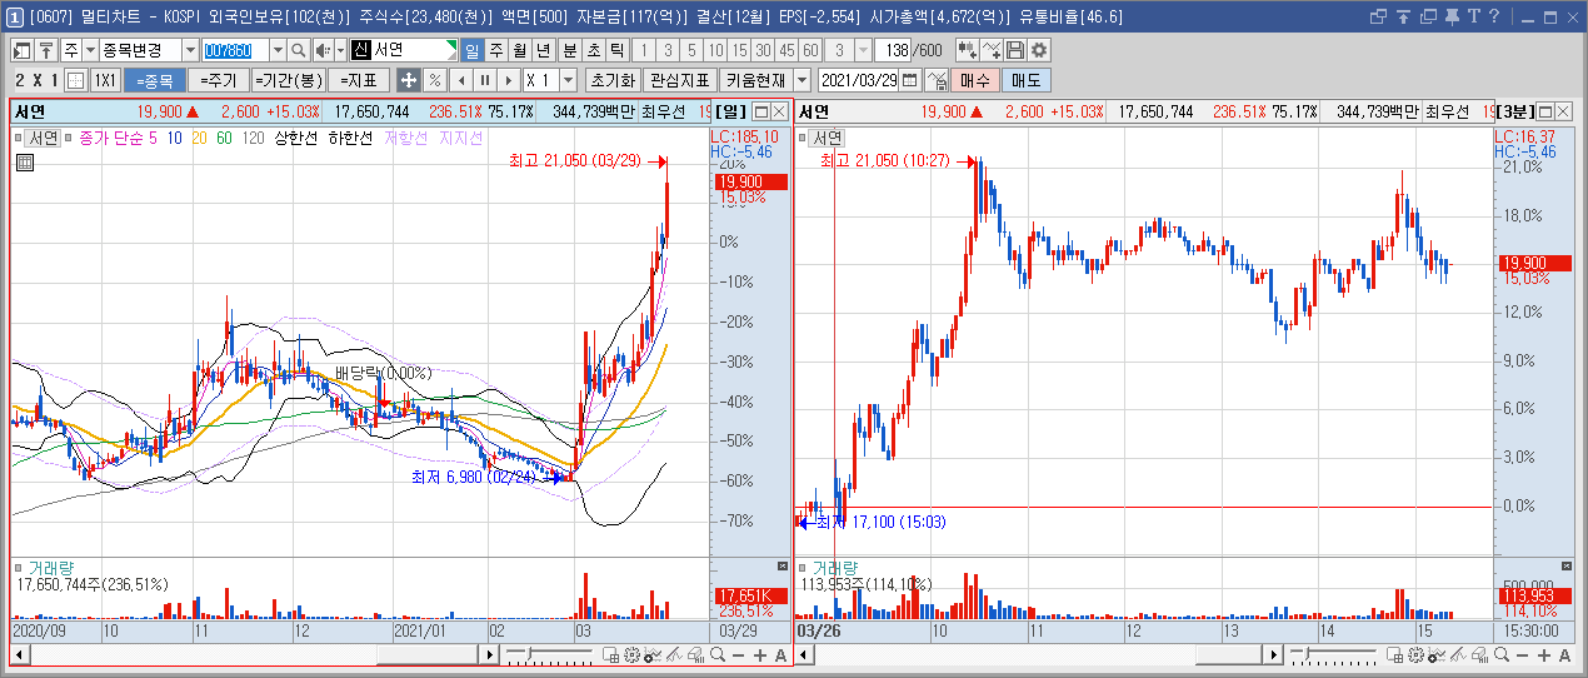Click the candle count field showing 138
This screenshot has height=678, width=1588.
(x=895, y=50)
